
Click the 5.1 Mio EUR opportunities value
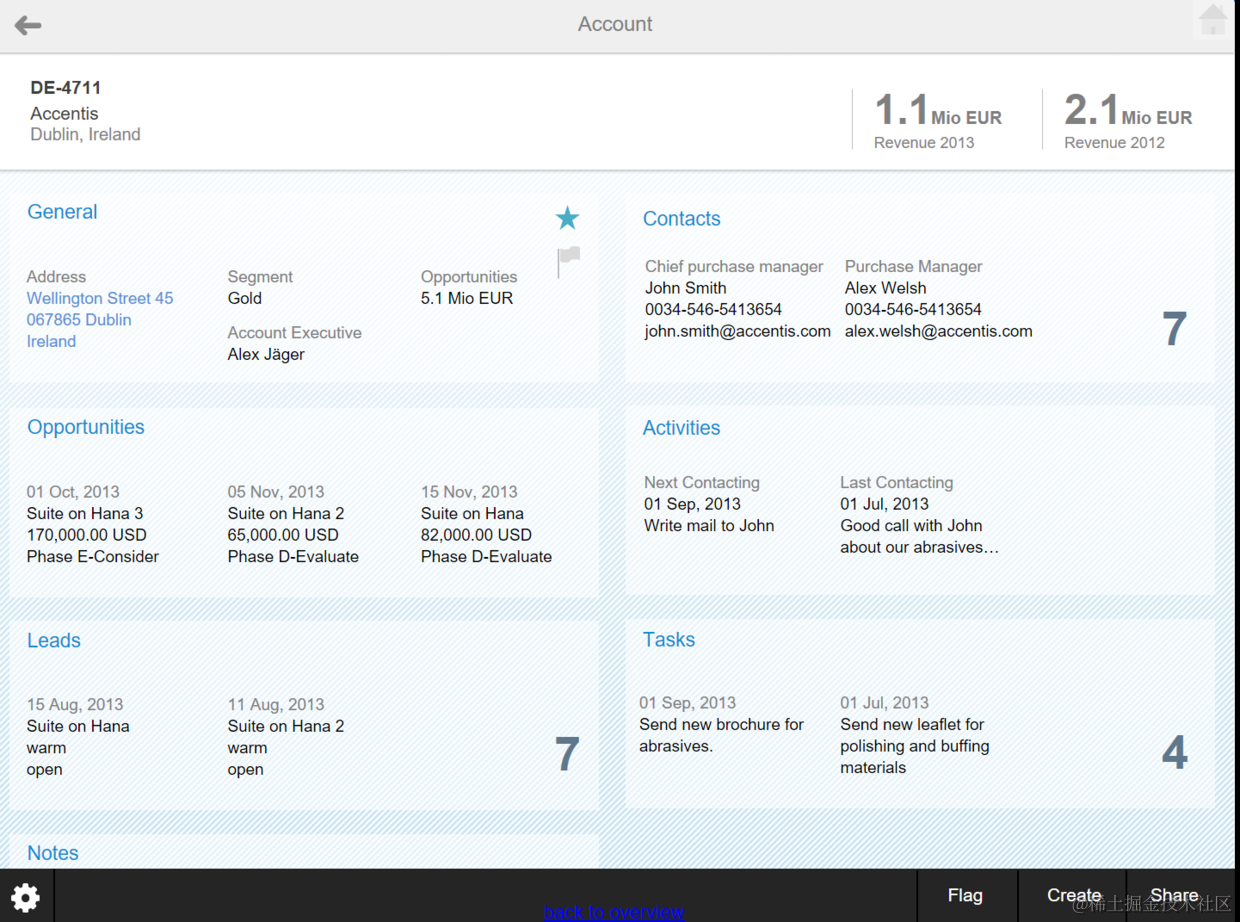point(467,298)
